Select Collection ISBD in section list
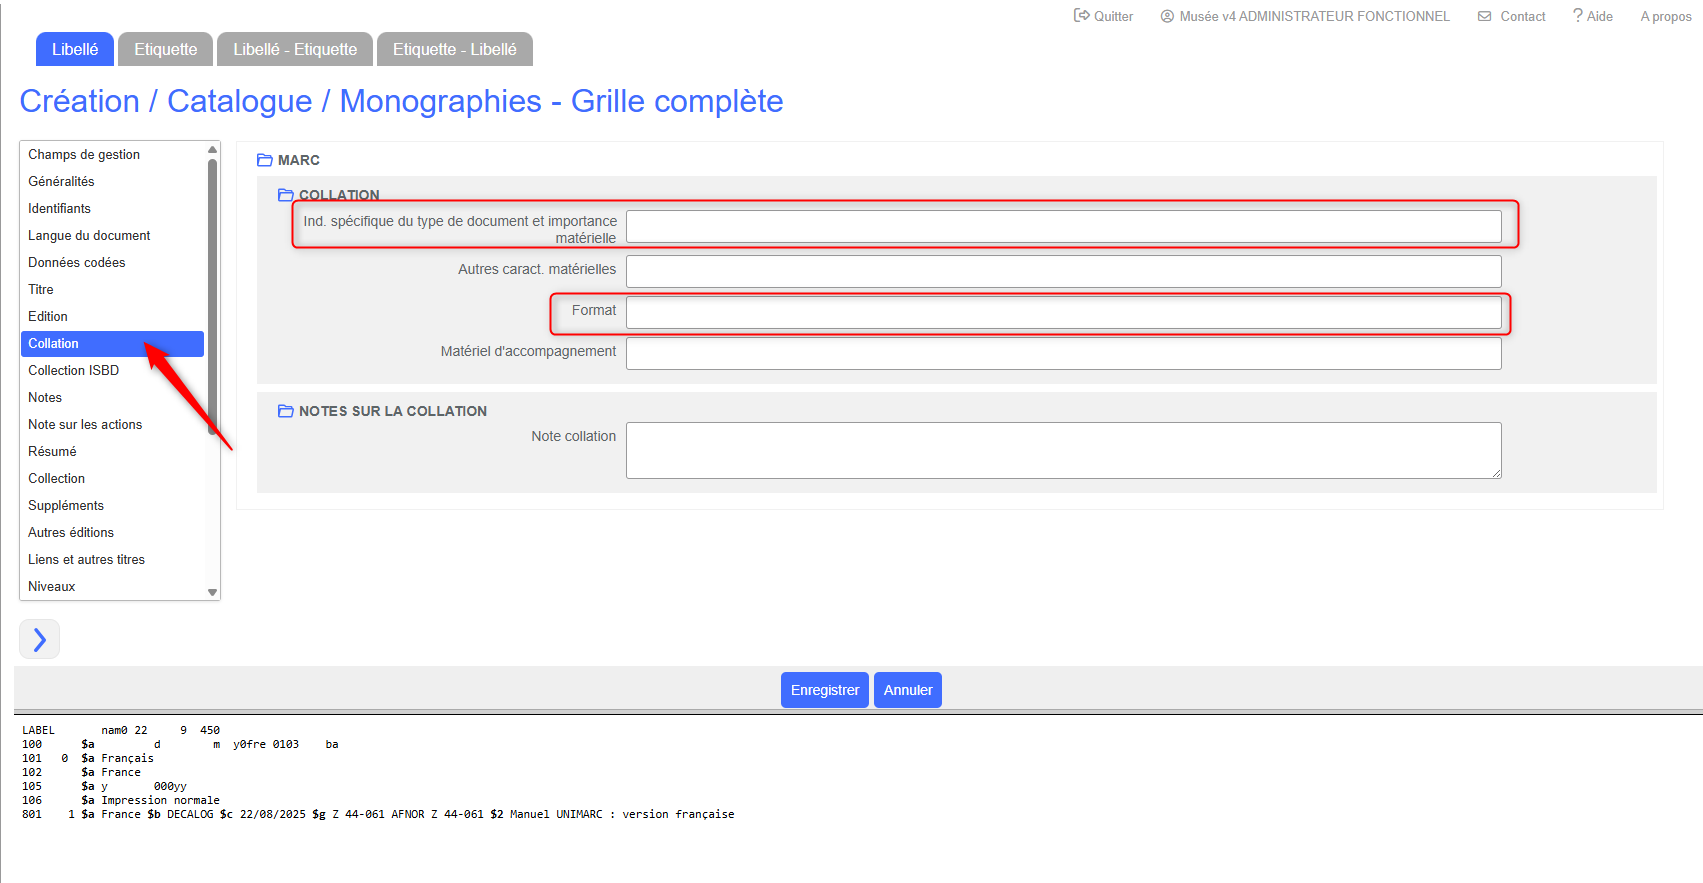The height and width of the screenshot is (883, 1703). tap(74, 370)
